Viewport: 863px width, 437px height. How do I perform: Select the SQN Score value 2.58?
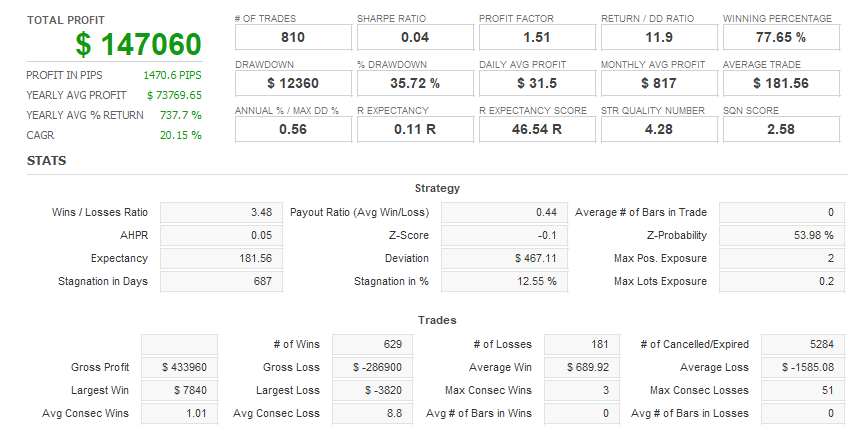pyautogui.click(x=781, y=129)
